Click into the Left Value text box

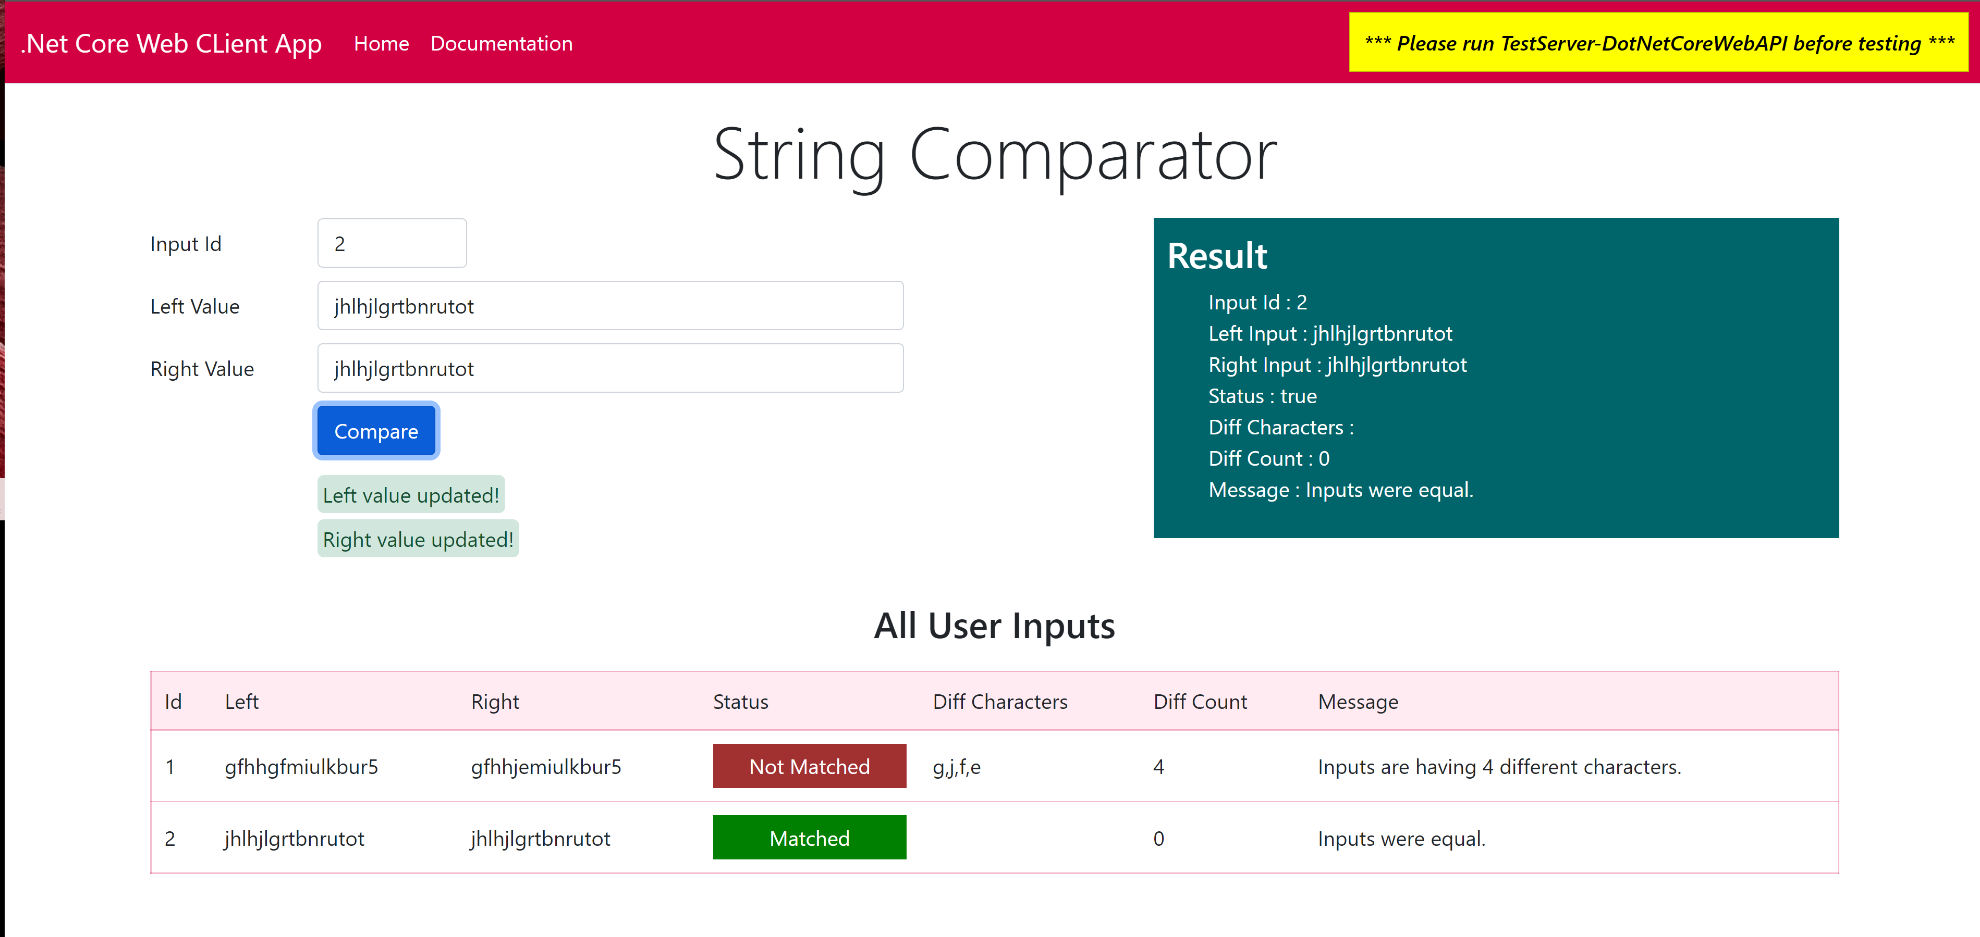(610, 306)
